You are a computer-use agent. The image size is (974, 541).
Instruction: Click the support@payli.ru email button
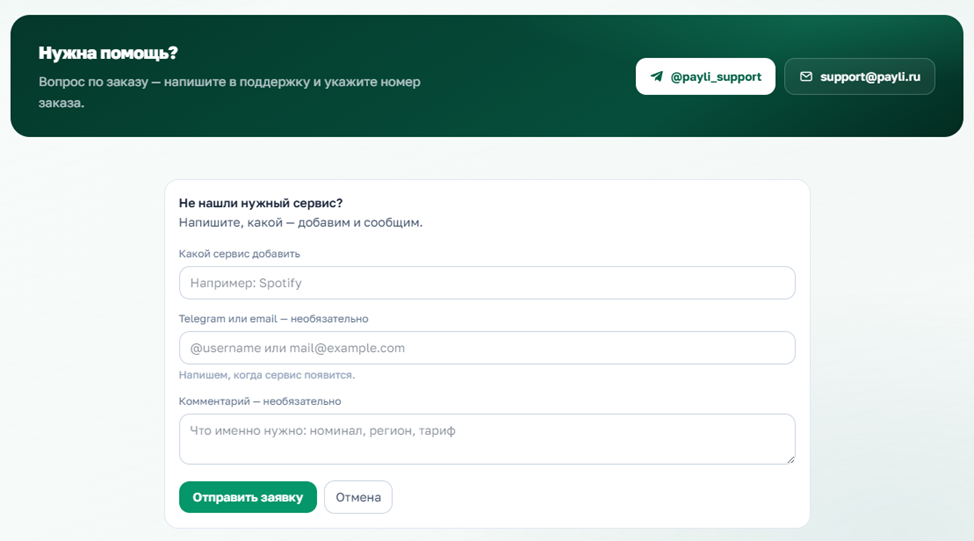(x=859, y=76)
